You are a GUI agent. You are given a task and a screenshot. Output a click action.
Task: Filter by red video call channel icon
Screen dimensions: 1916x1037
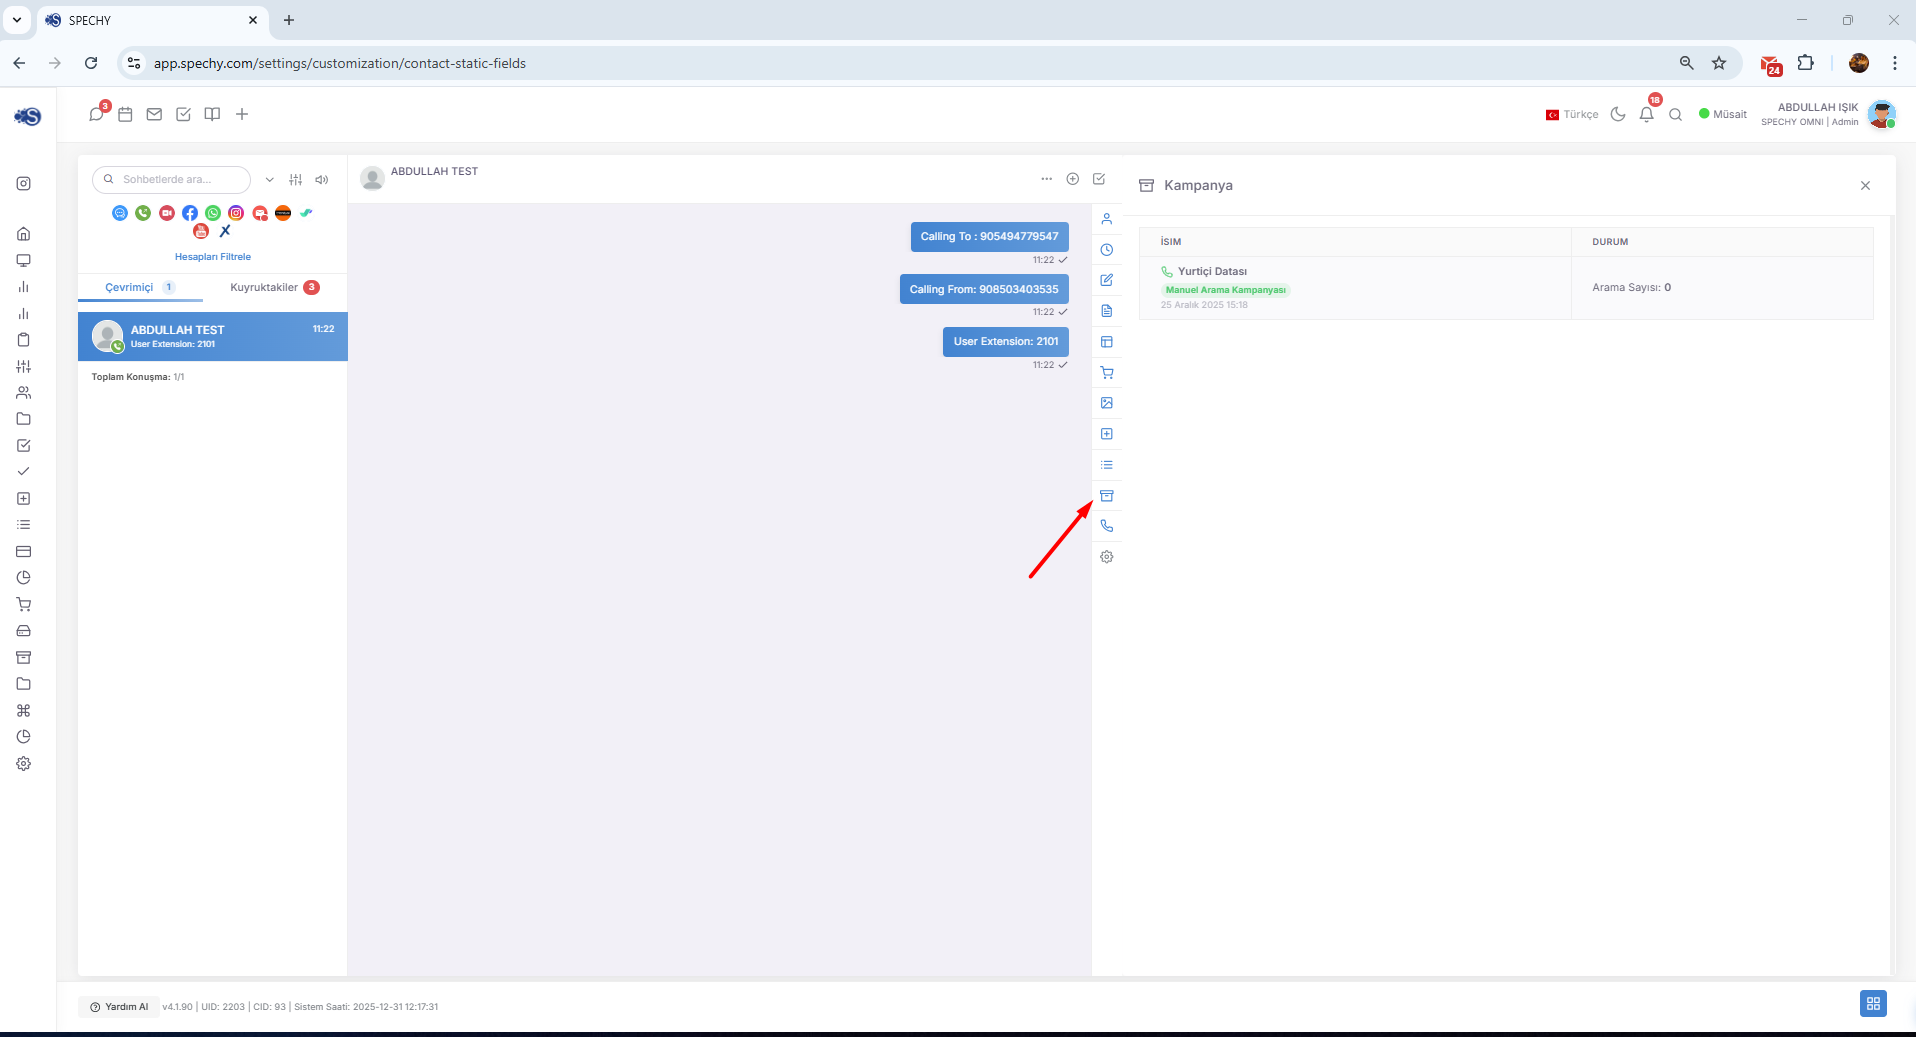[x=167, y=213]
